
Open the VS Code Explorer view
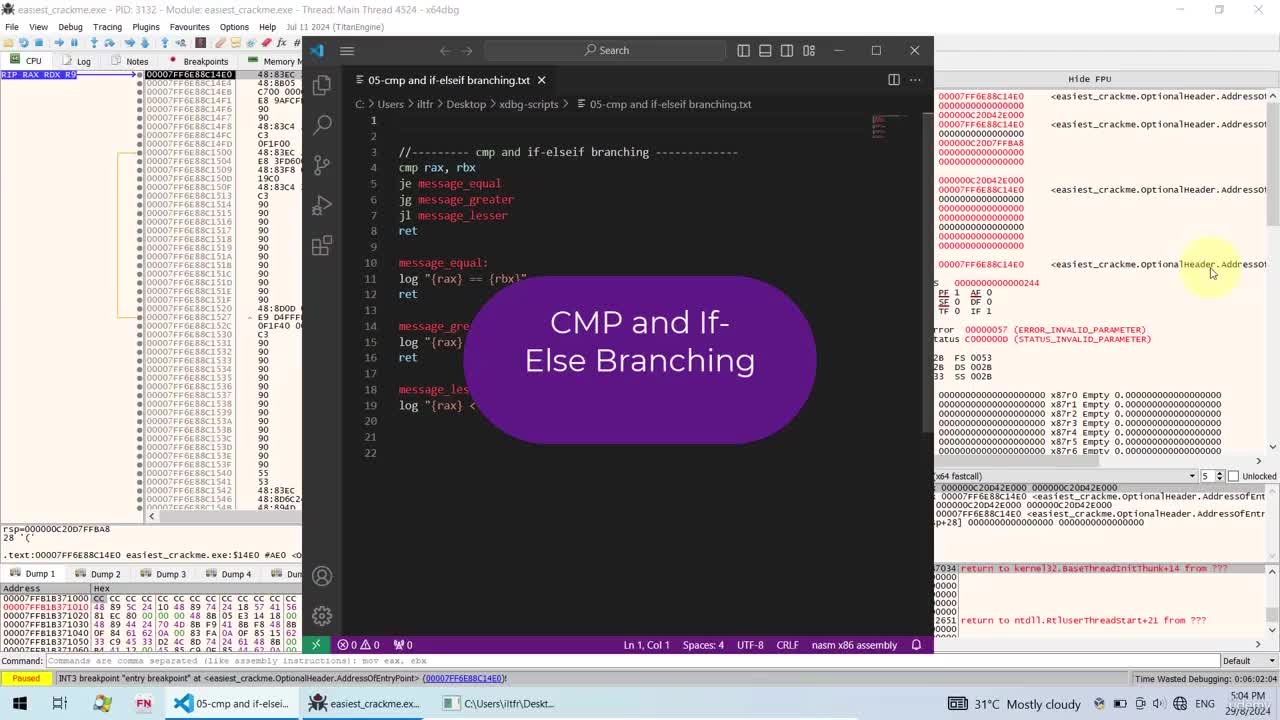[x=322, y=86]
